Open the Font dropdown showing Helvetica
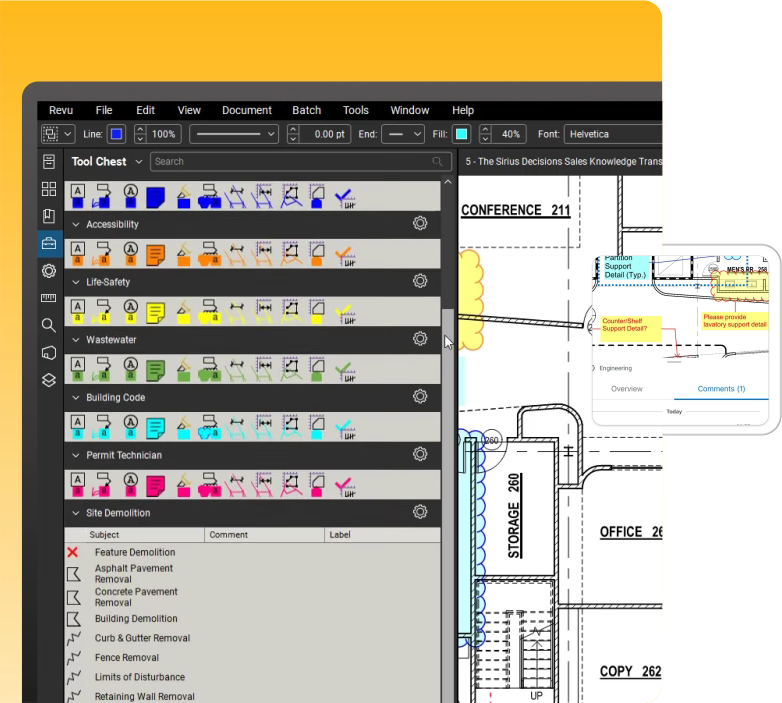Screen dimensions: 782x703 (x=613, y=134)
